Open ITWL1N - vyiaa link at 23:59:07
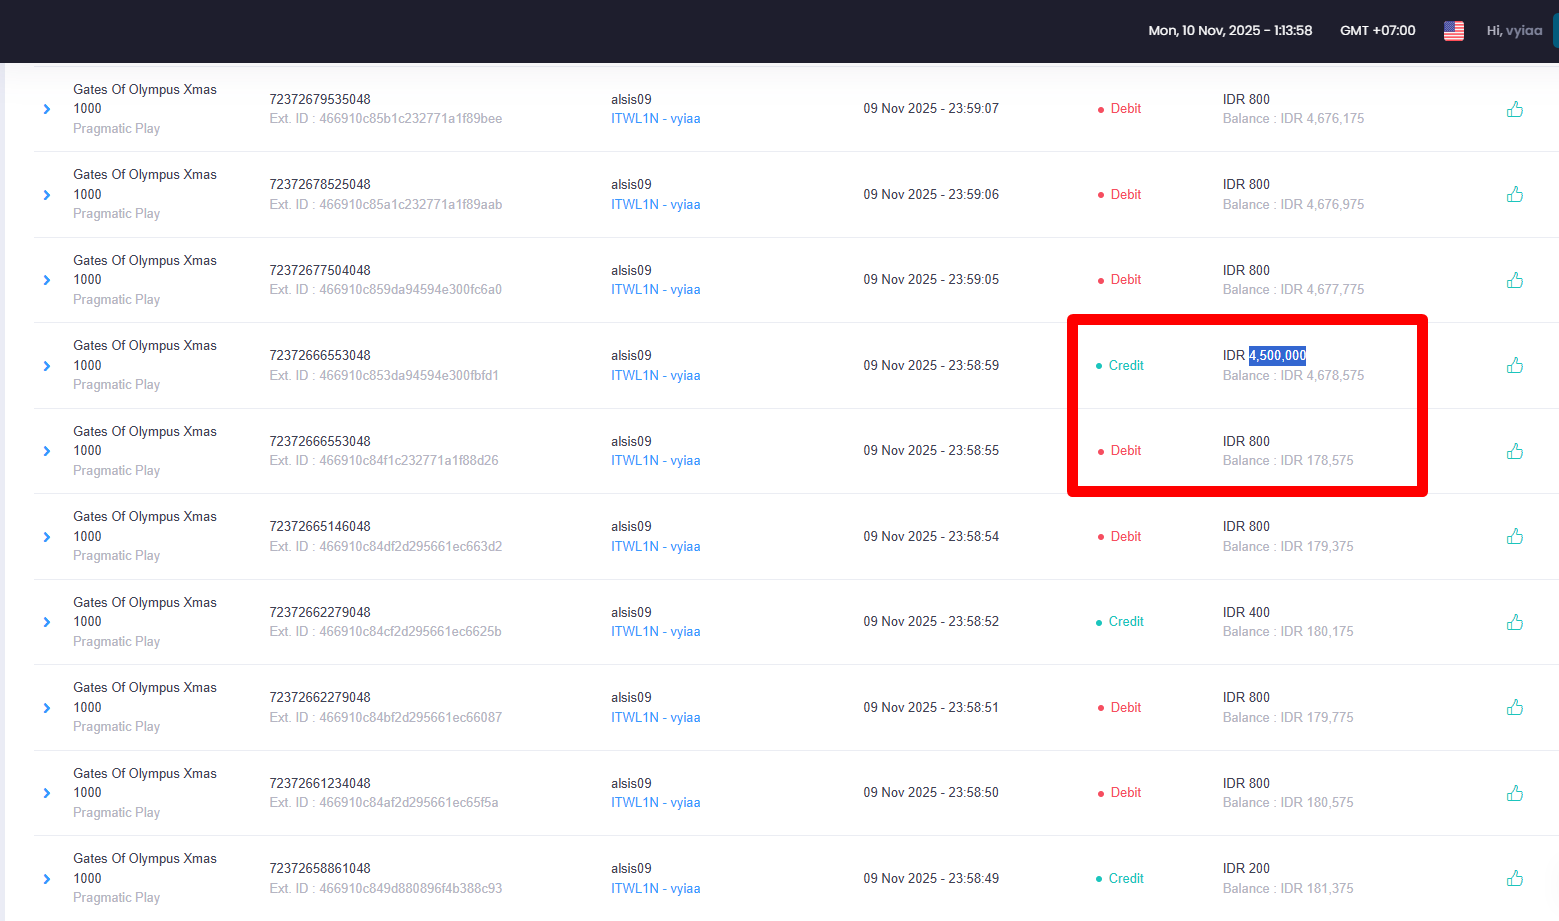 point(656,118)
